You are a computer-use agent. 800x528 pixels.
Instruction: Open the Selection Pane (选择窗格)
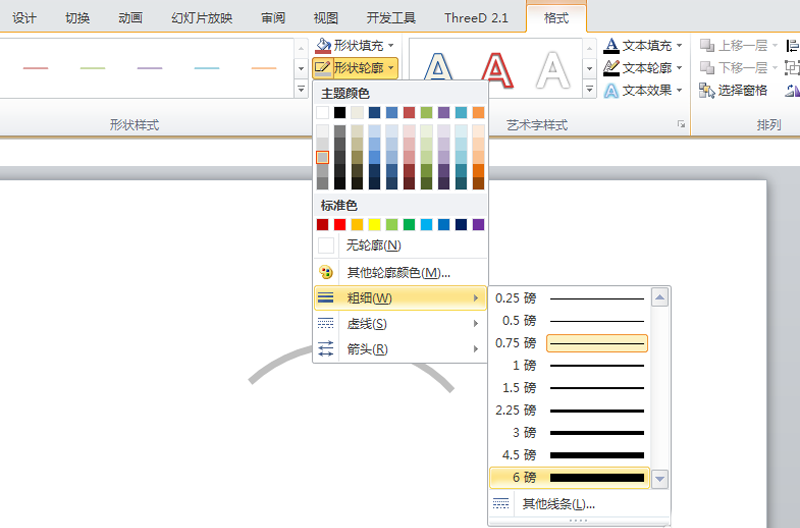[733, 91]
